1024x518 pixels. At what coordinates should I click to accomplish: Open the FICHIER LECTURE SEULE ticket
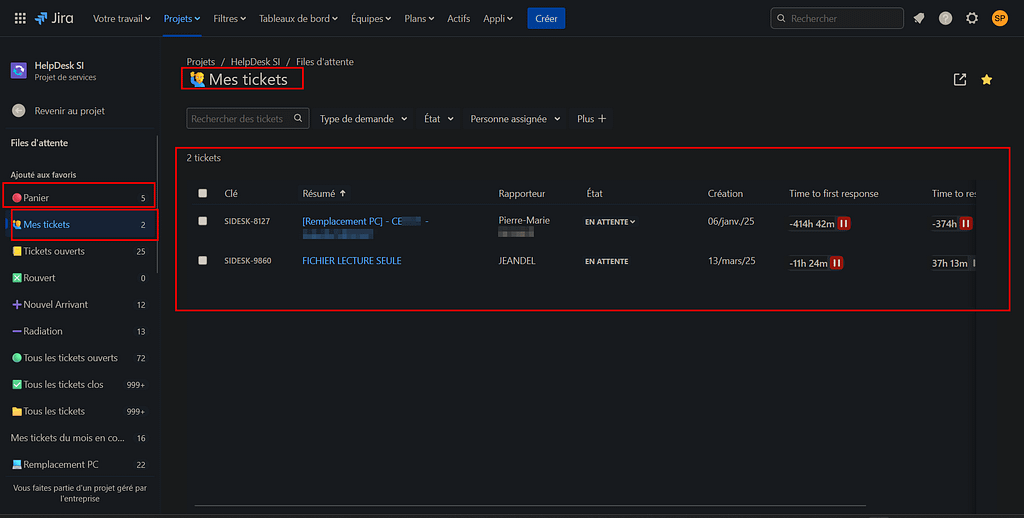[351, 261]
